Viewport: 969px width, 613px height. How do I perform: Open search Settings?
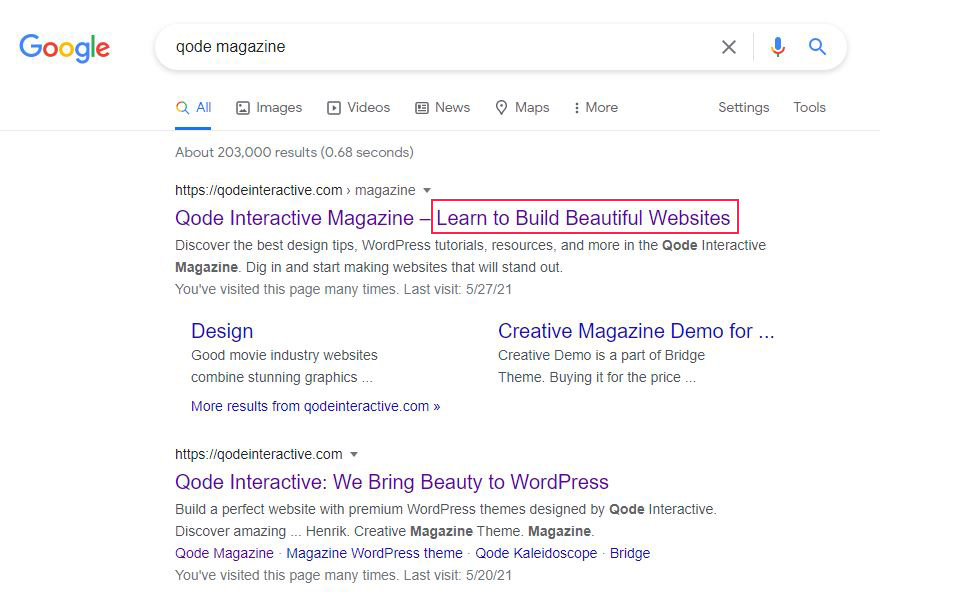coord(743,108)
